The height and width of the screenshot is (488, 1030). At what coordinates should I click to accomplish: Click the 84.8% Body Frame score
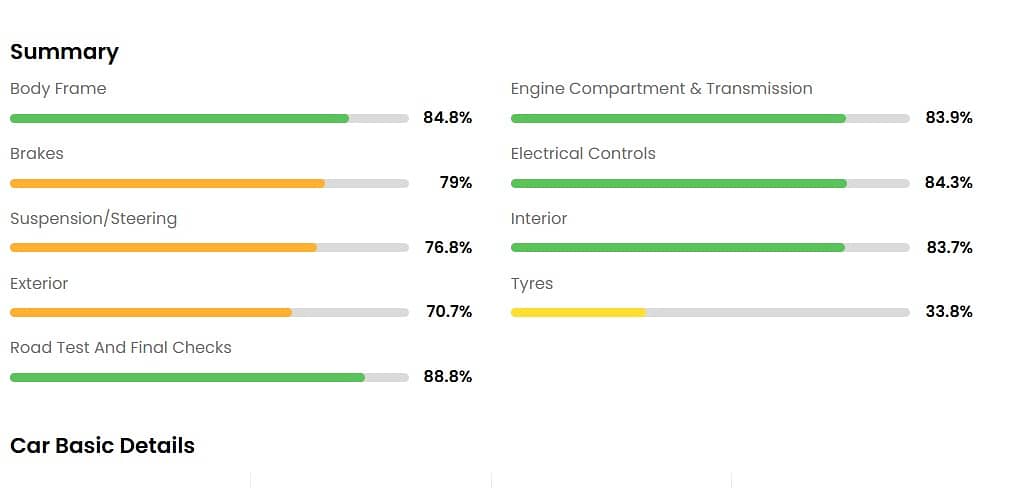point(447,118)
